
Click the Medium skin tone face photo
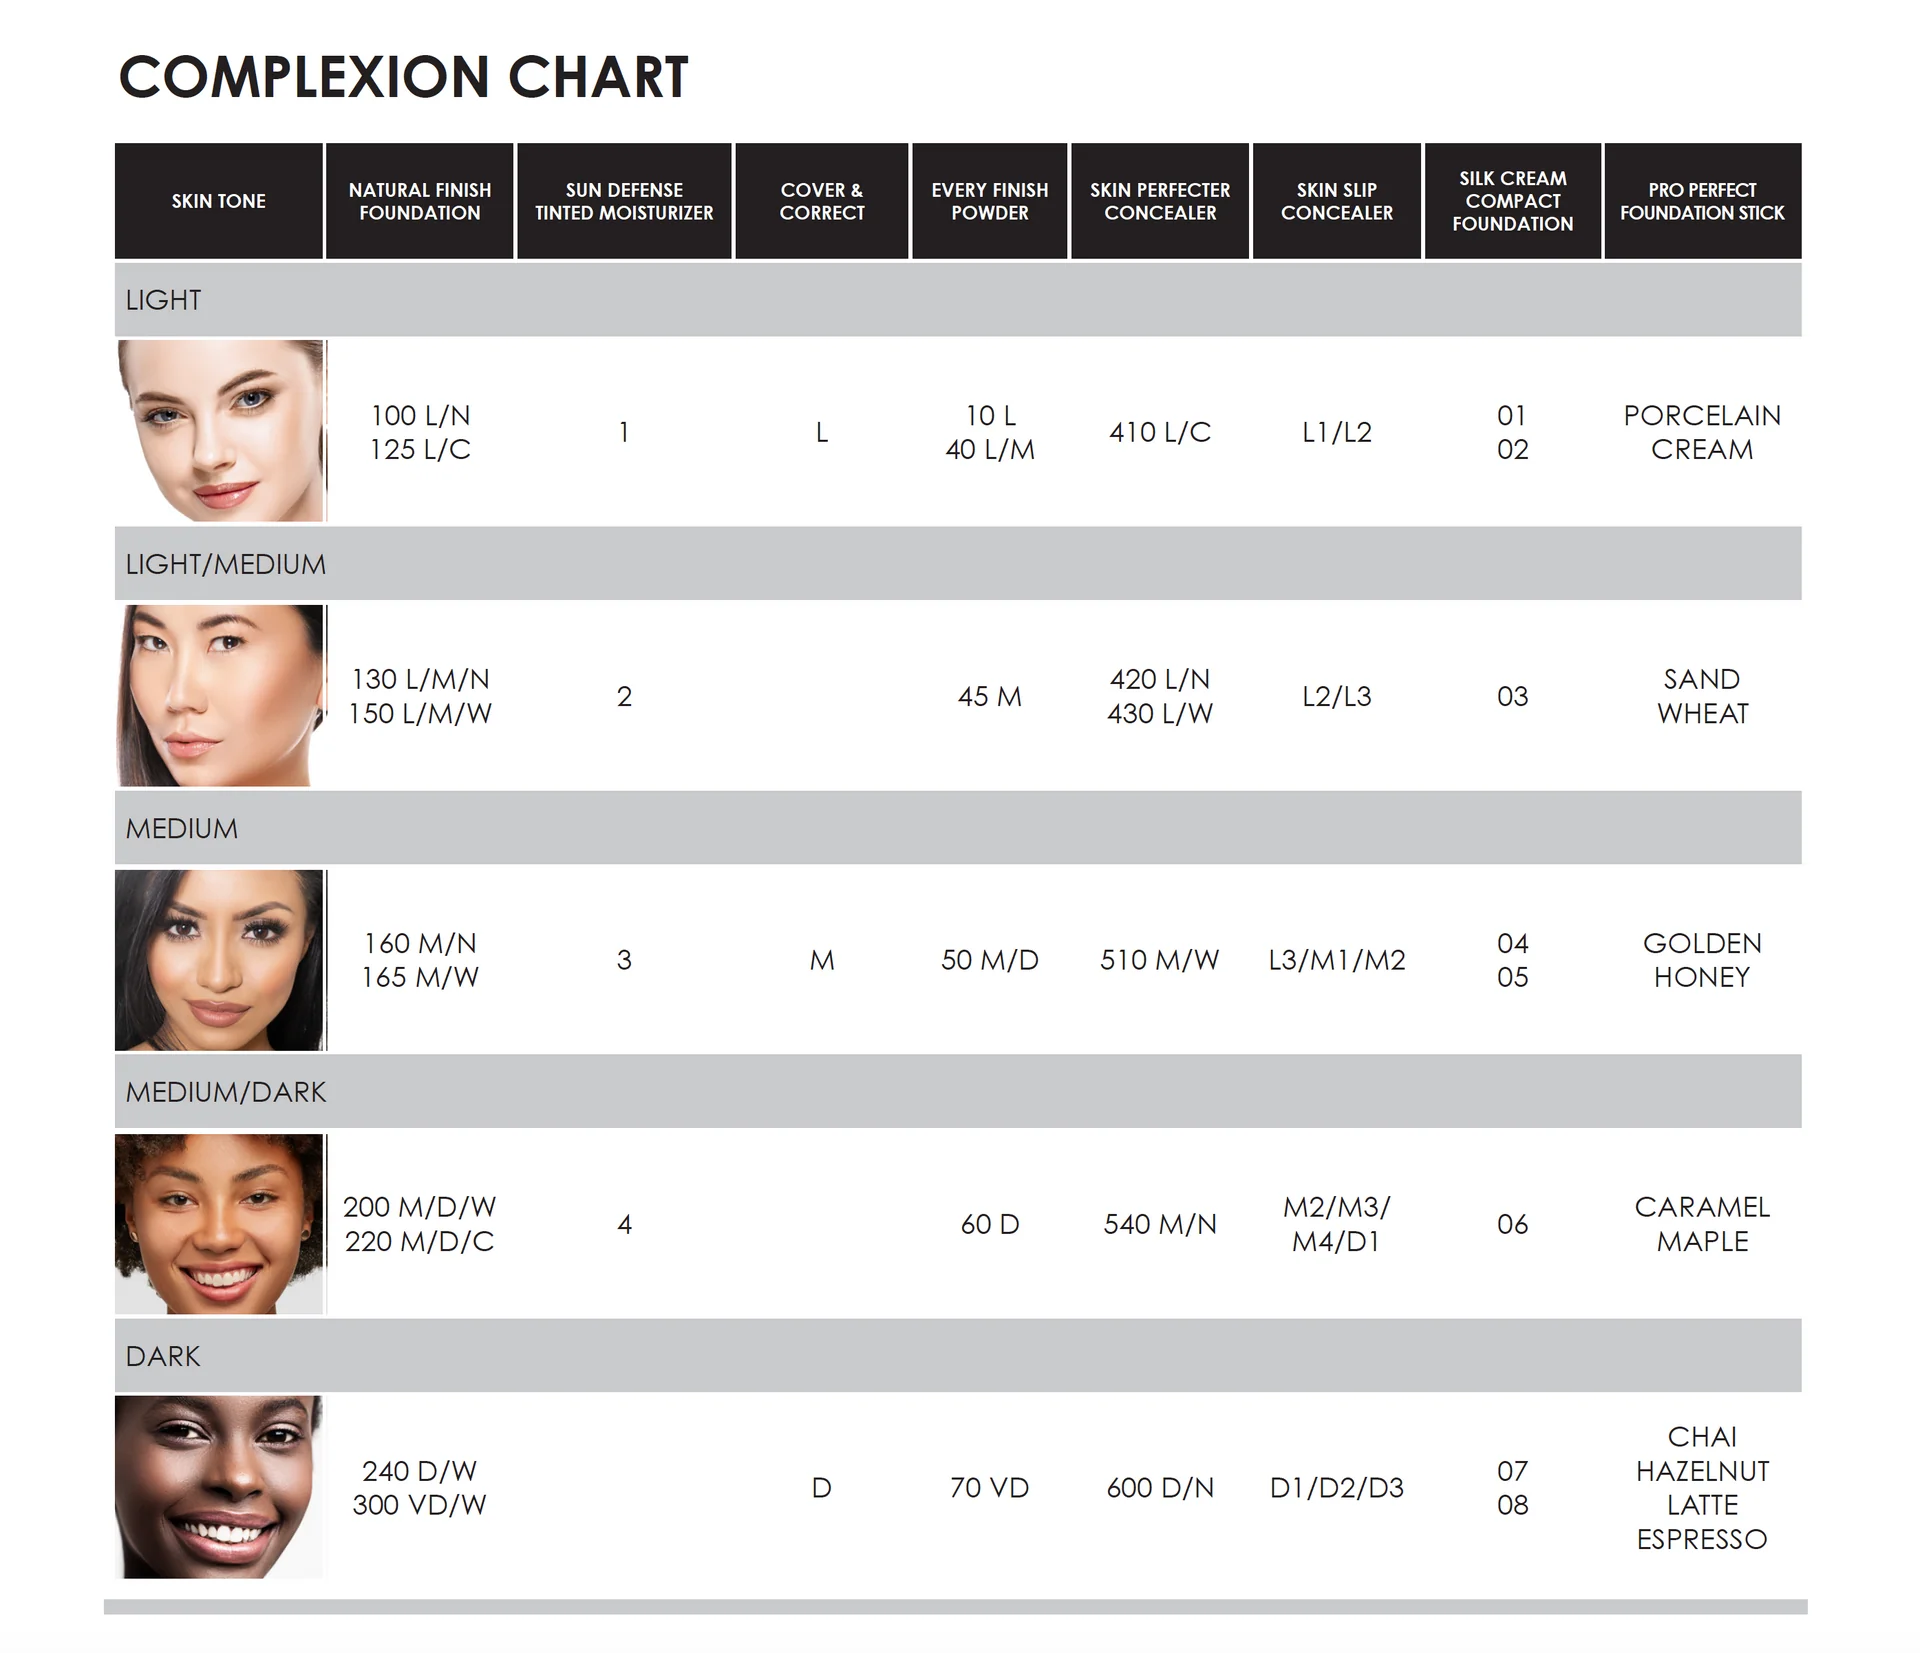click(220, 960)
